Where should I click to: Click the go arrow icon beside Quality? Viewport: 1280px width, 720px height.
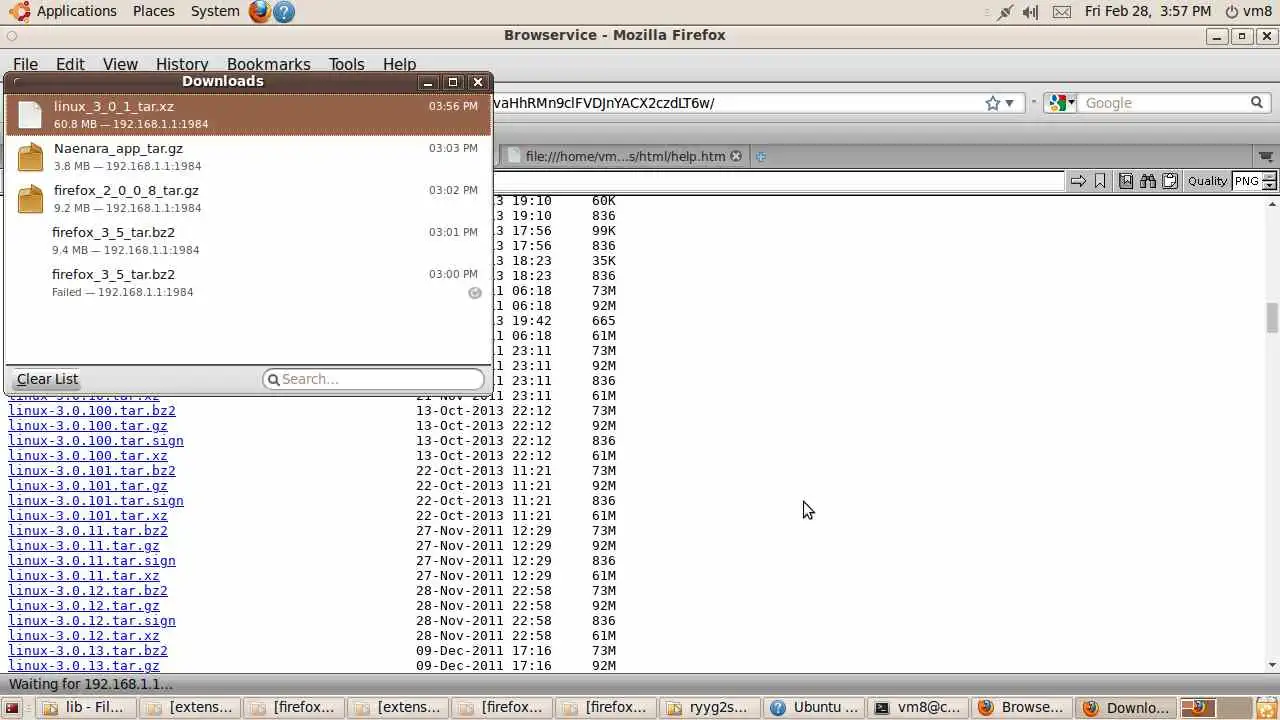pos(1078,181)
